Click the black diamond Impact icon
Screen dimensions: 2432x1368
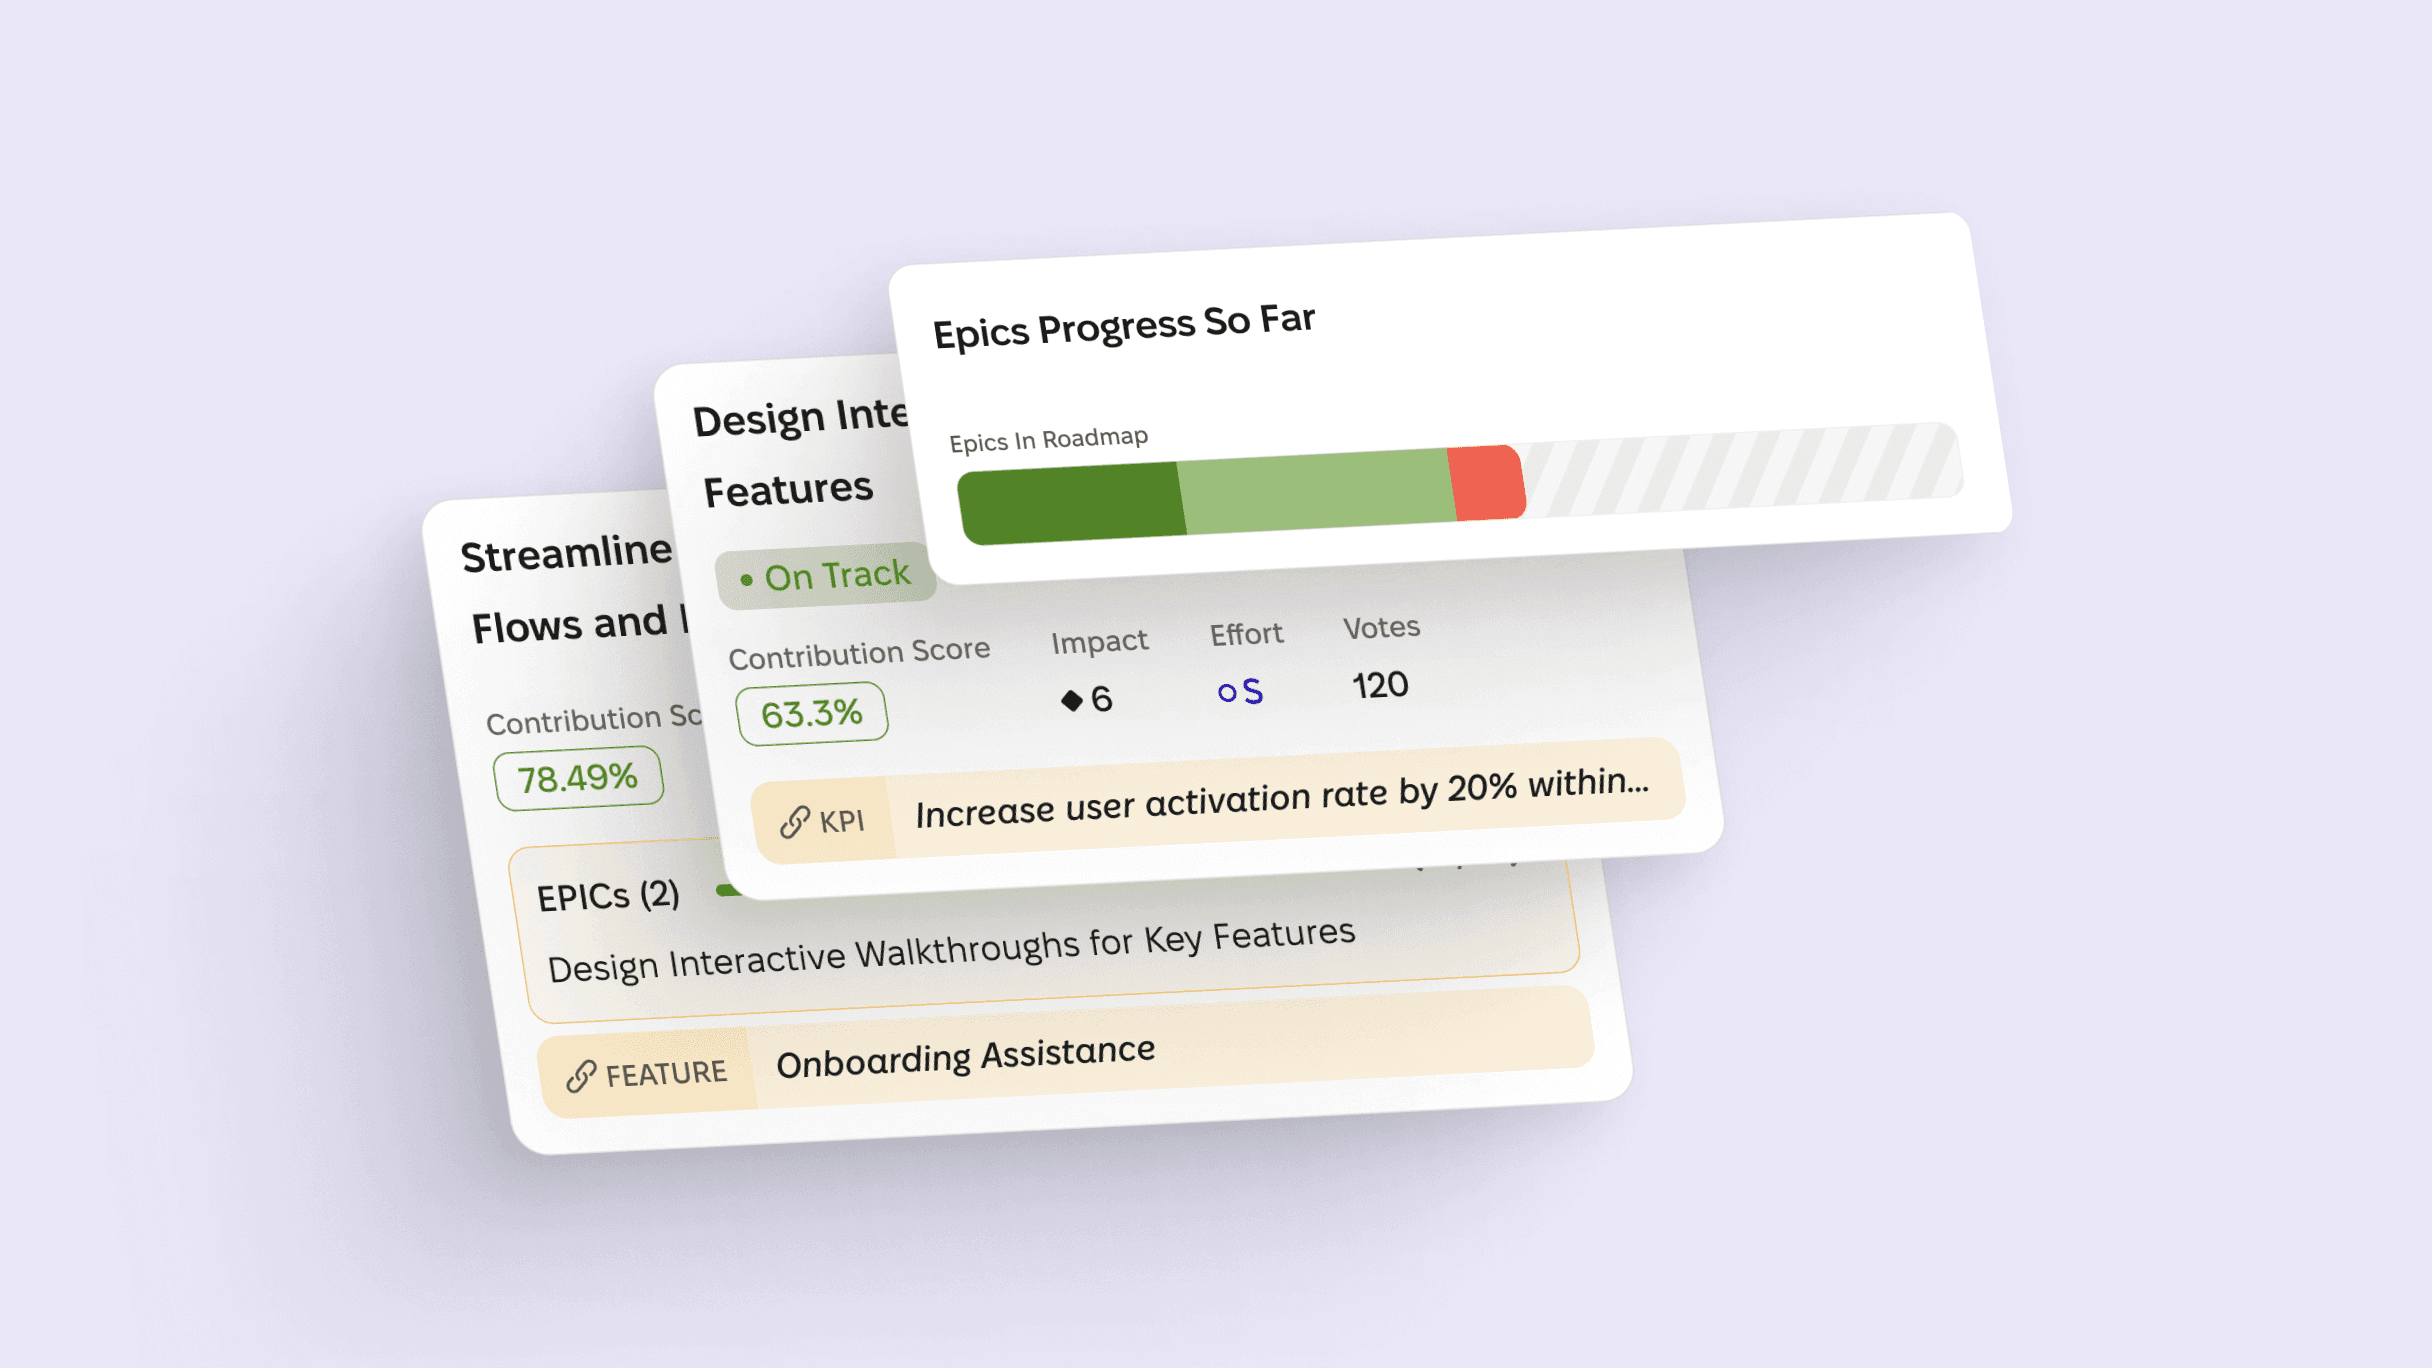(x=1072, y=700)
